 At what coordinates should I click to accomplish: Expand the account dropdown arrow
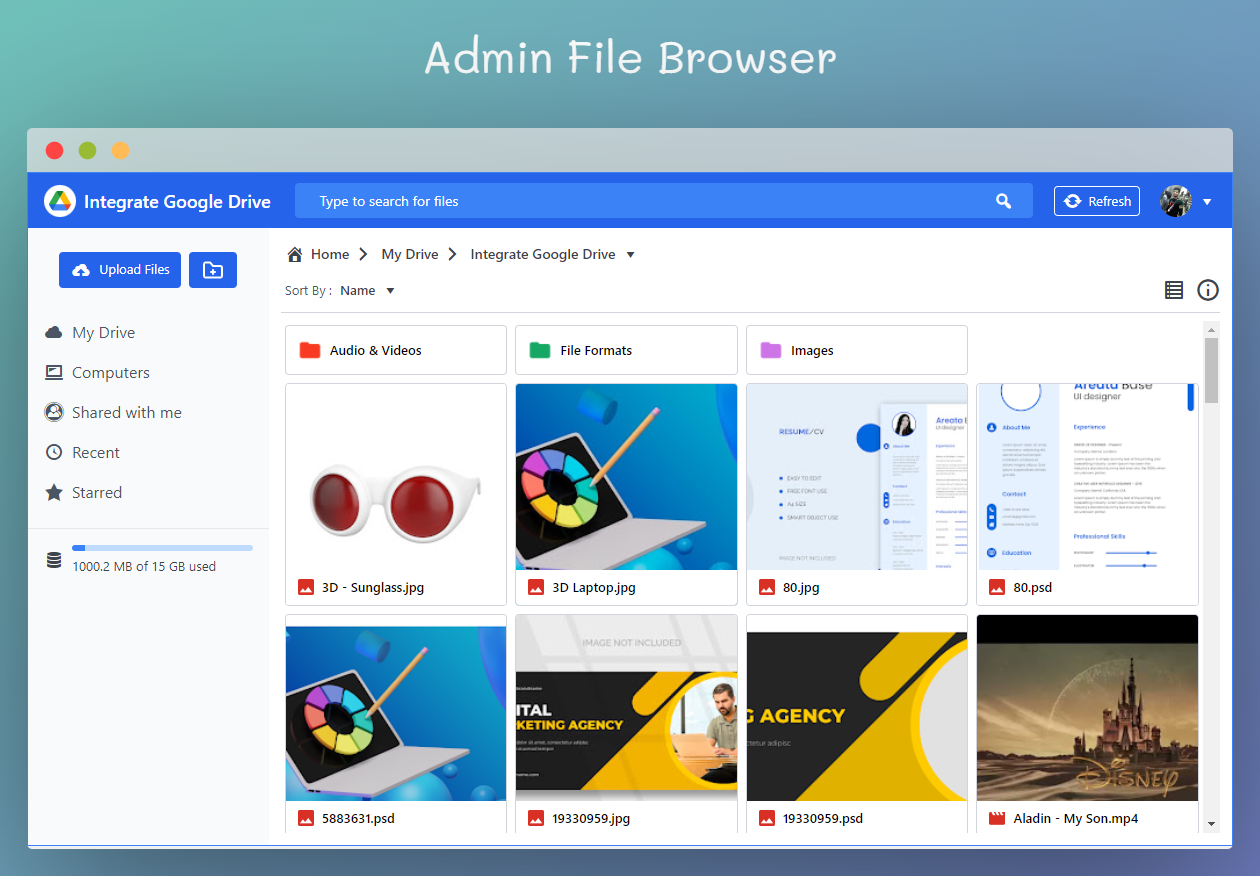(x=1207, y=202)
